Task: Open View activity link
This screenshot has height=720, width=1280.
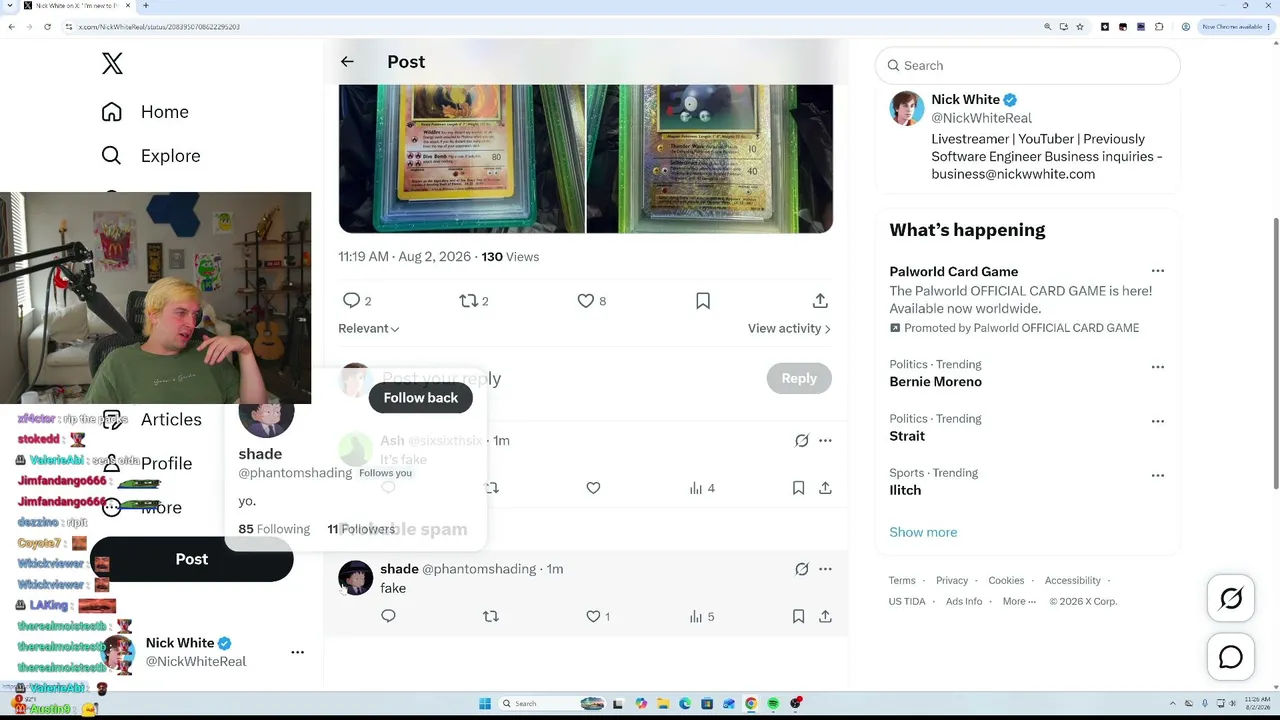Action: [x=789, y=329]
